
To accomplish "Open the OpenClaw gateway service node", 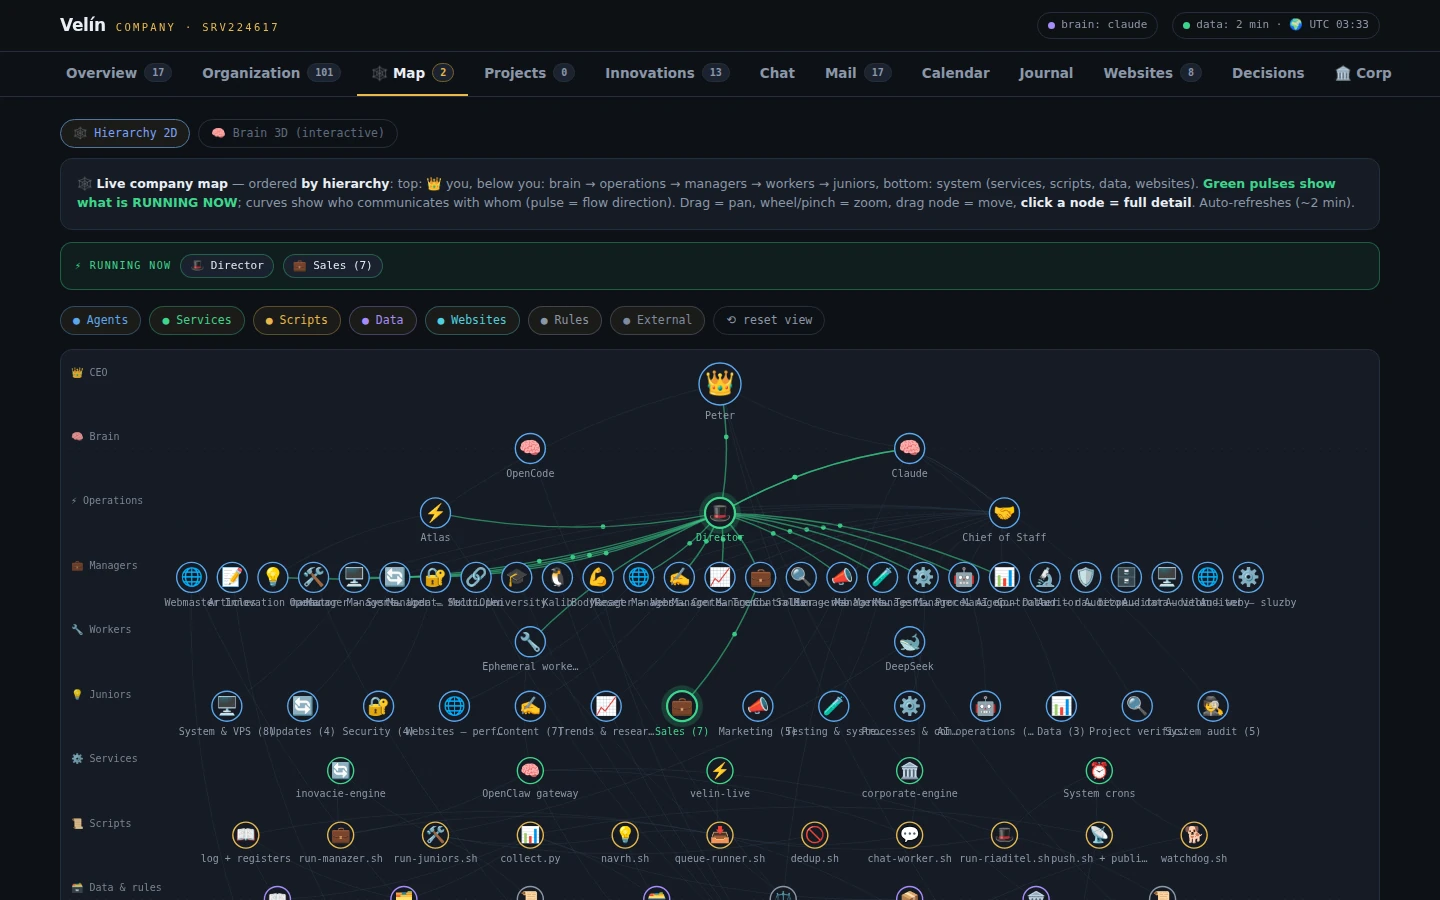I will [530, 771].
